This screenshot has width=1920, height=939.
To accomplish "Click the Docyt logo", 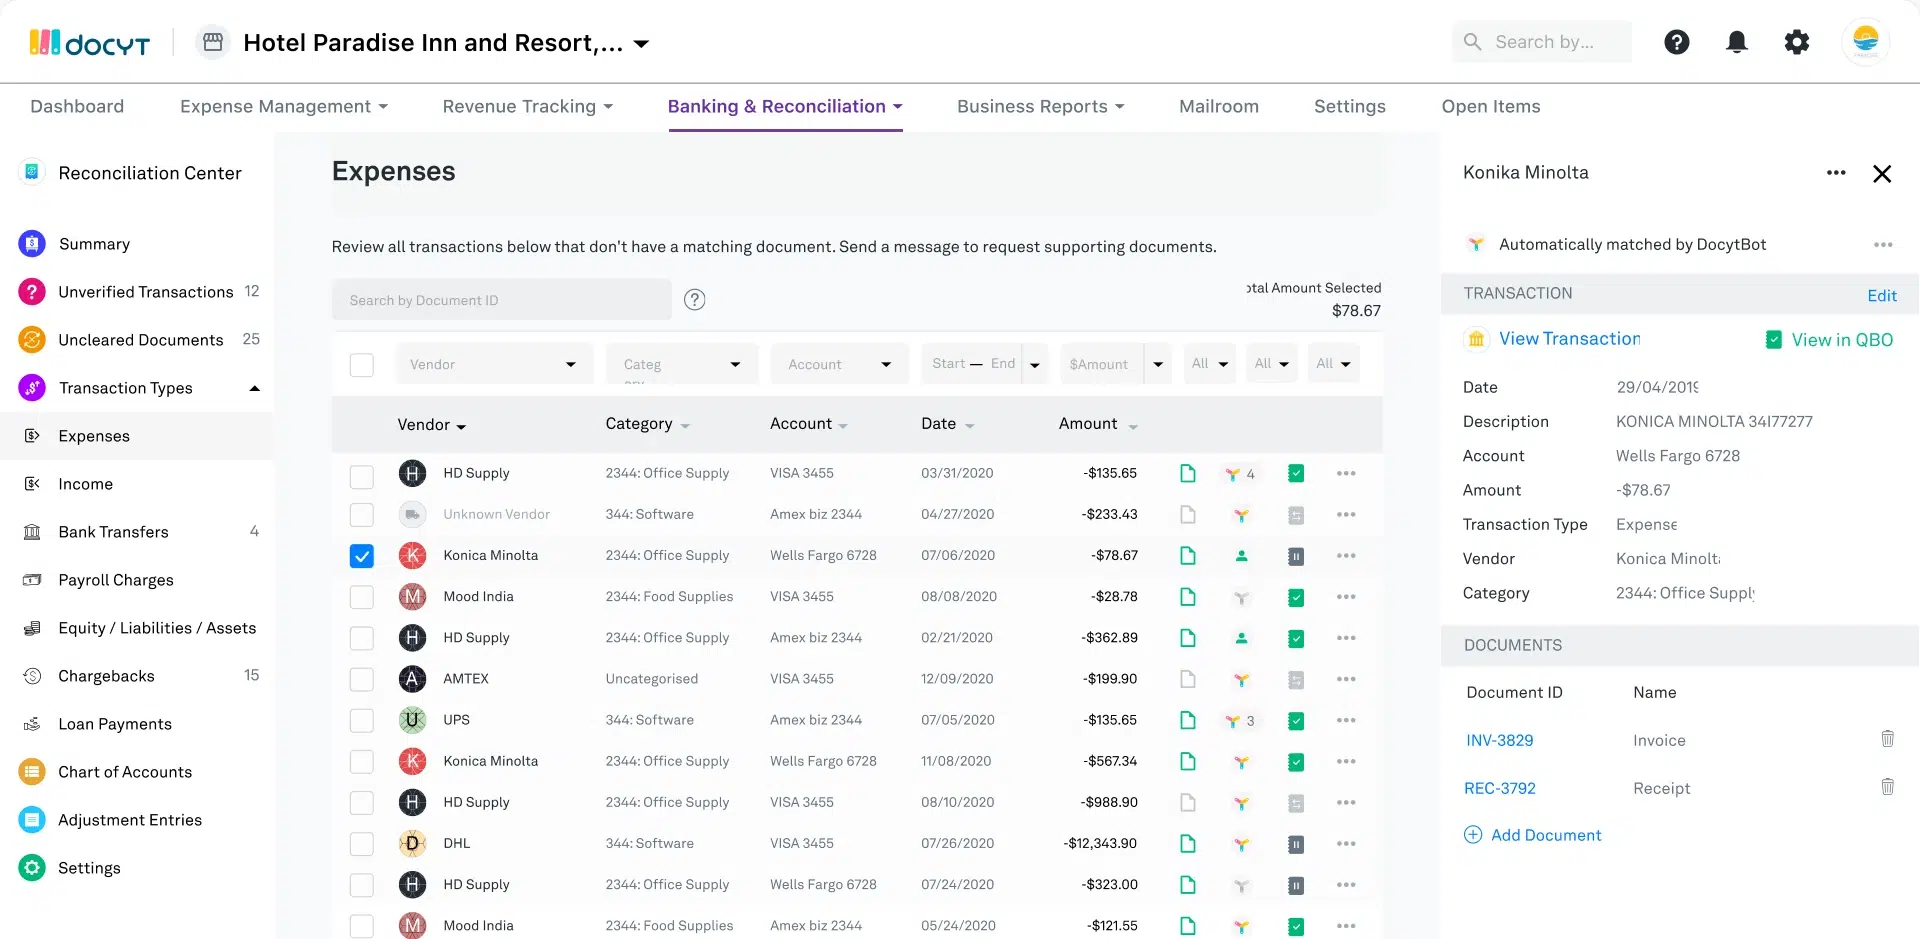I will coord(90,43).
